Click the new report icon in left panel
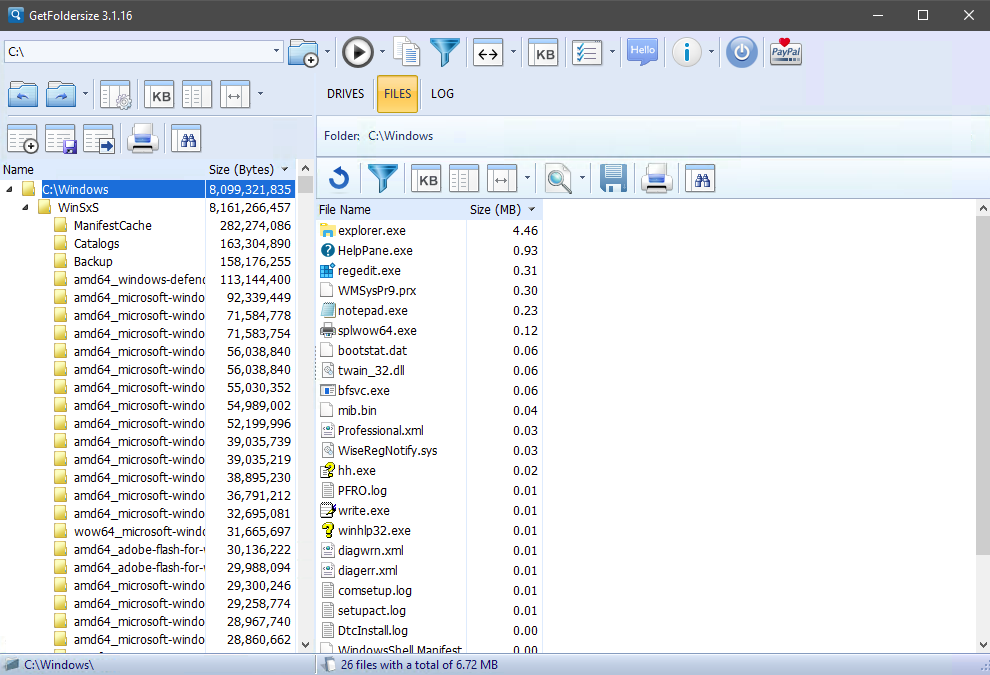Screen dimensions: 990x675 tap(23, 139)
